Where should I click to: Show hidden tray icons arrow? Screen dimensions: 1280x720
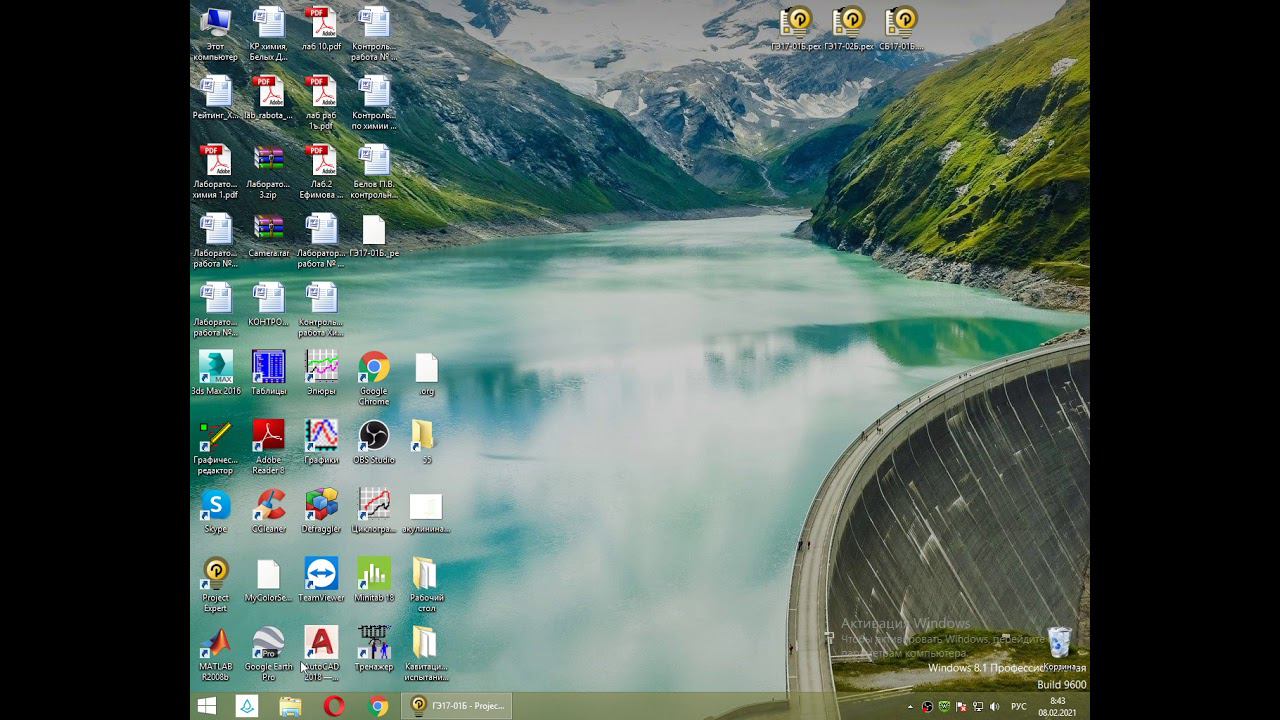[x=909, y=707]
